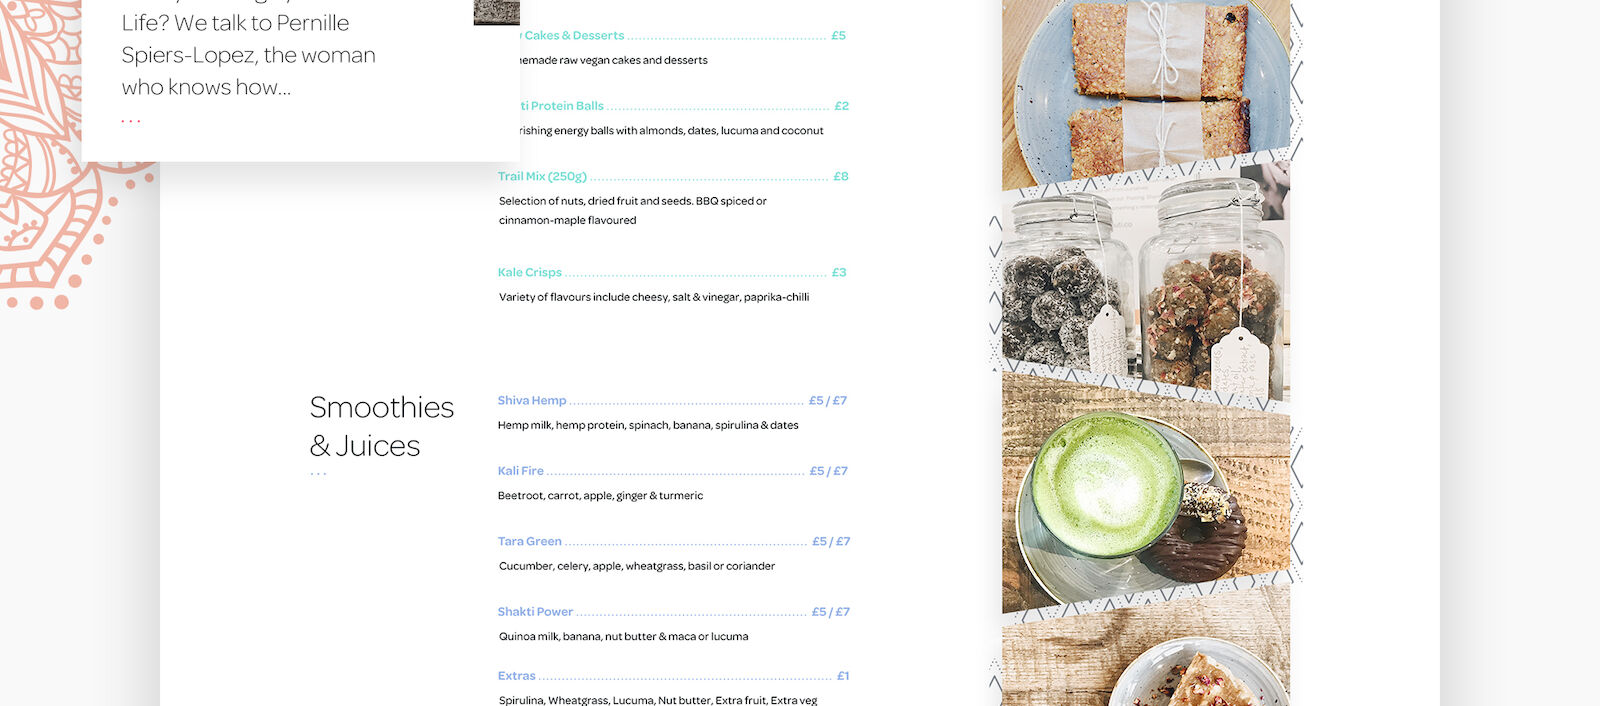The width and height of the screenshot is (1600, 706).
Task: Click the Smoothies & Juices section heading
Action: (382, 426)
